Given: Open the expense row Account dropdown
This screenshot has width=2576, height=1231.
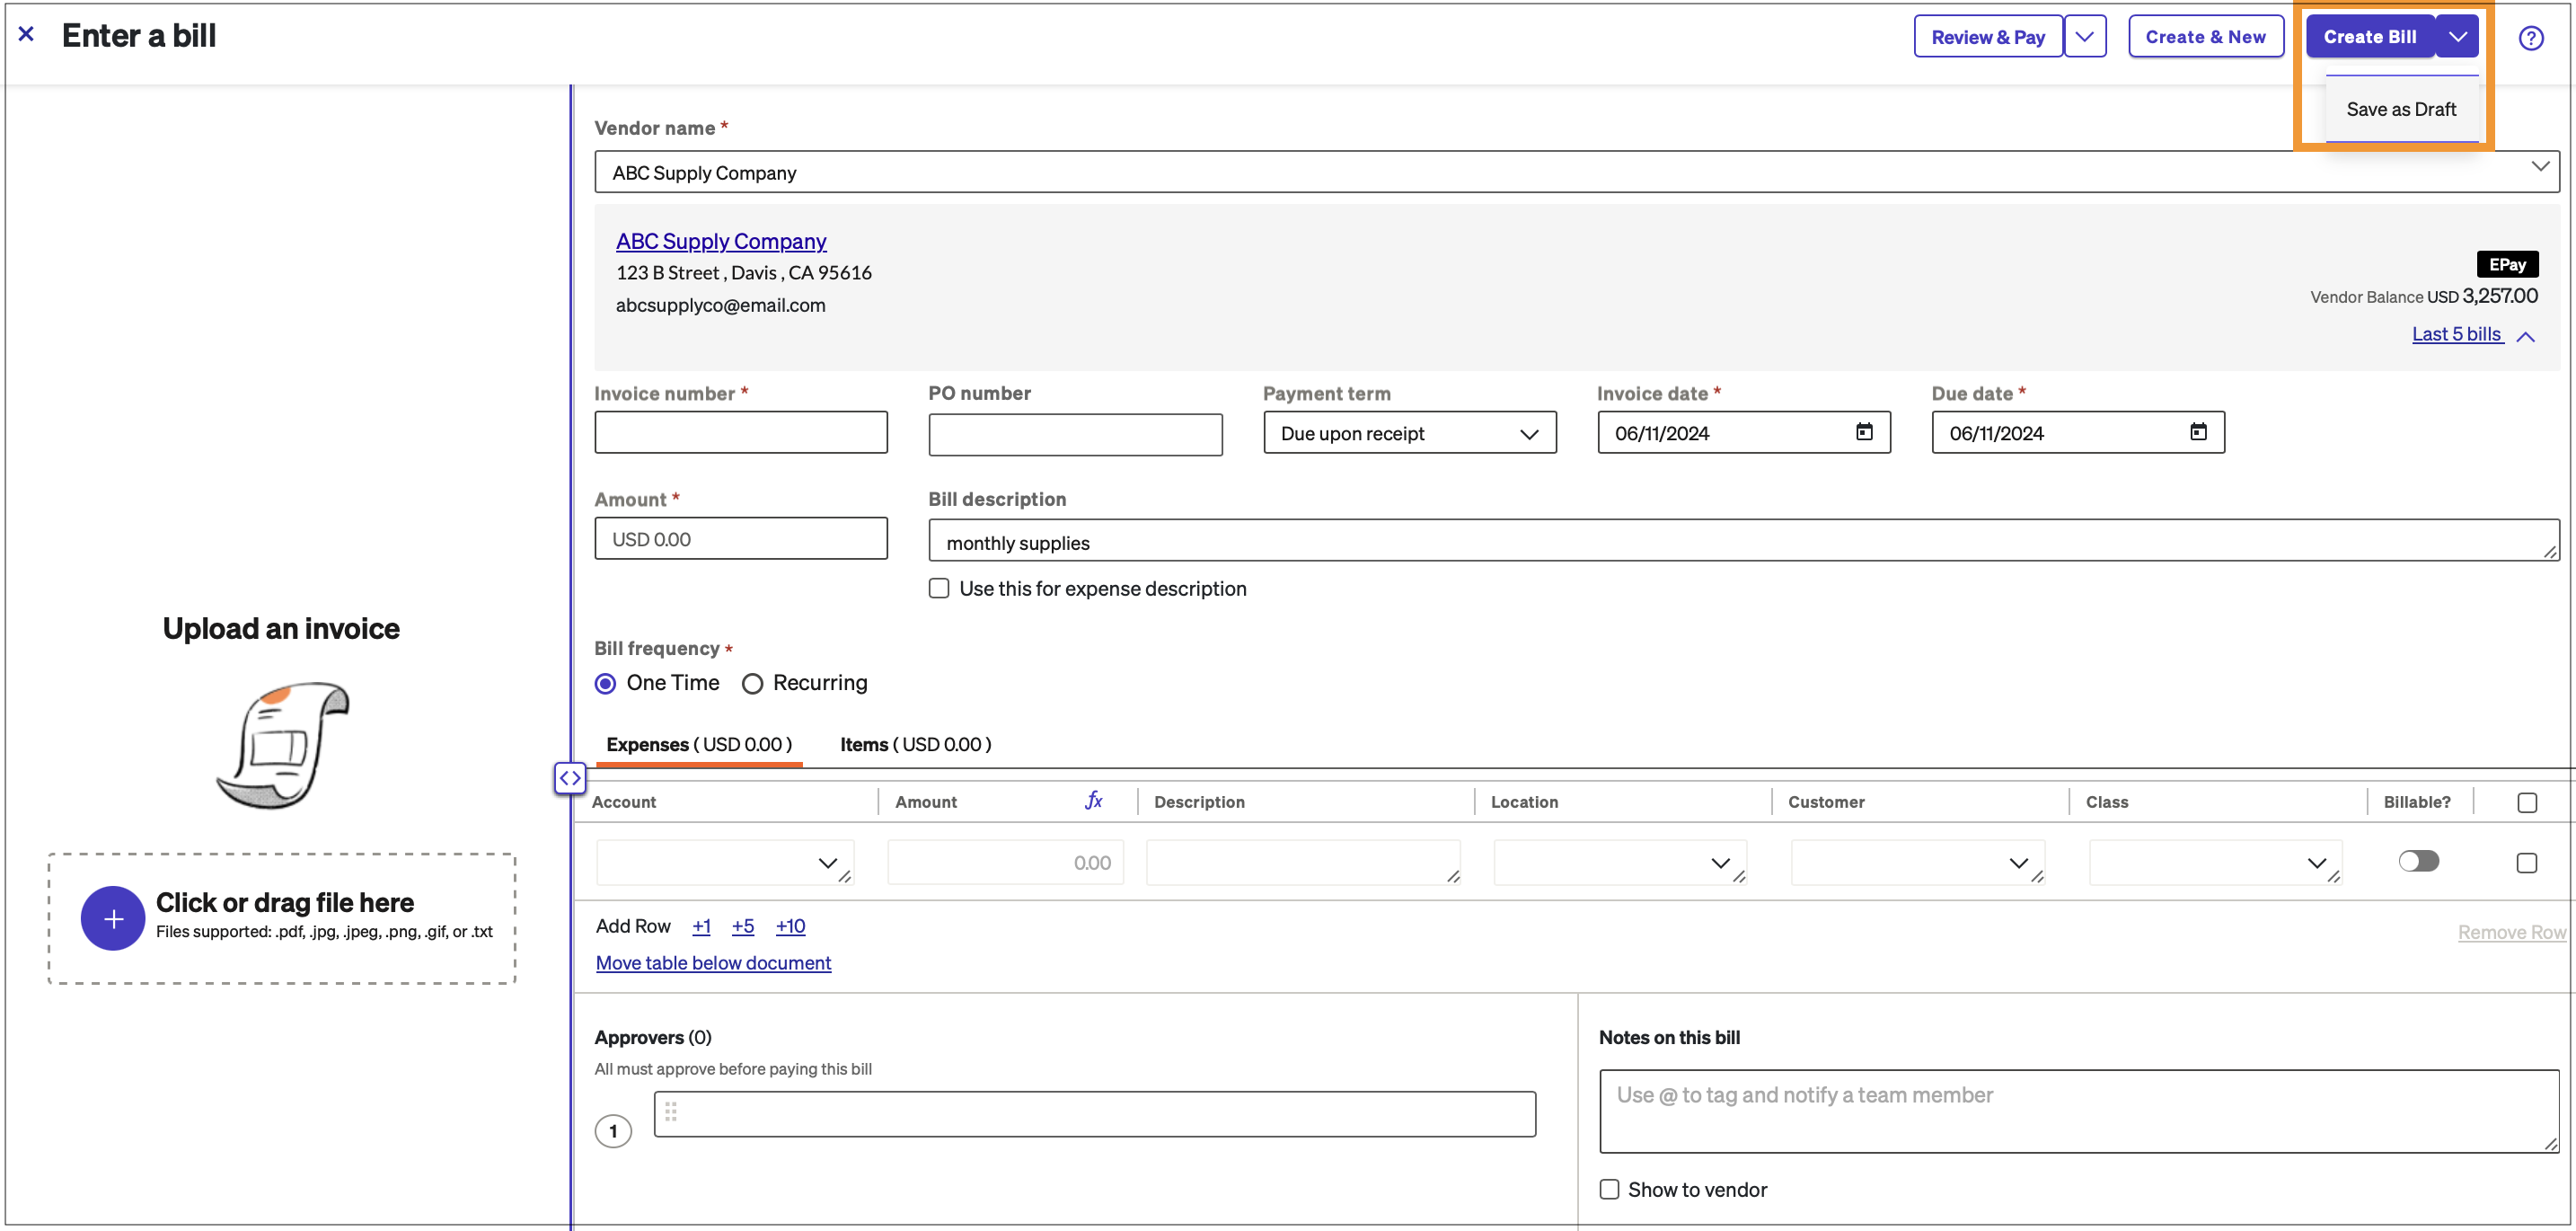Looking at the screenshot, I should point(725,862).
